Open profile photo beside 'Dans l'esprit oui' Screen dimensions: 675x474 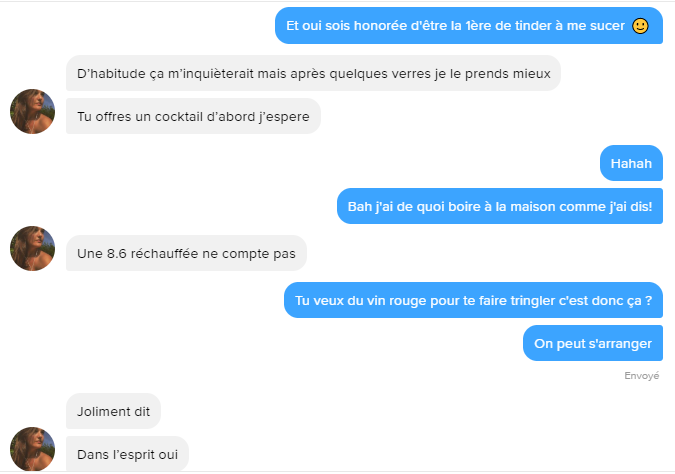[32, 449]
